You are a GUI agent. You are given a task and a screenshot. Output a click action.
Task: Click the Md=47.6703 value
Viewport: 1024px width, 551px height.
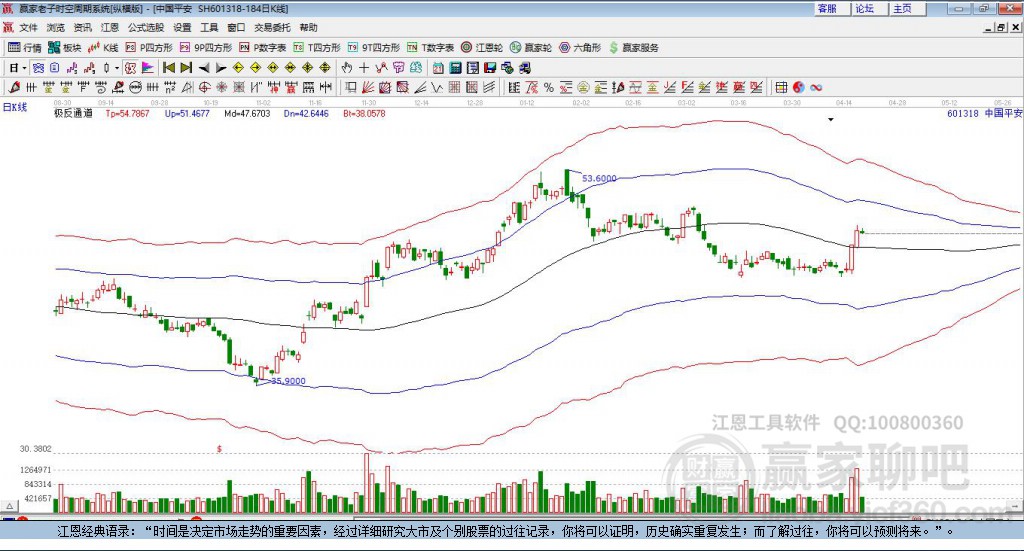[x=247, y=114]
